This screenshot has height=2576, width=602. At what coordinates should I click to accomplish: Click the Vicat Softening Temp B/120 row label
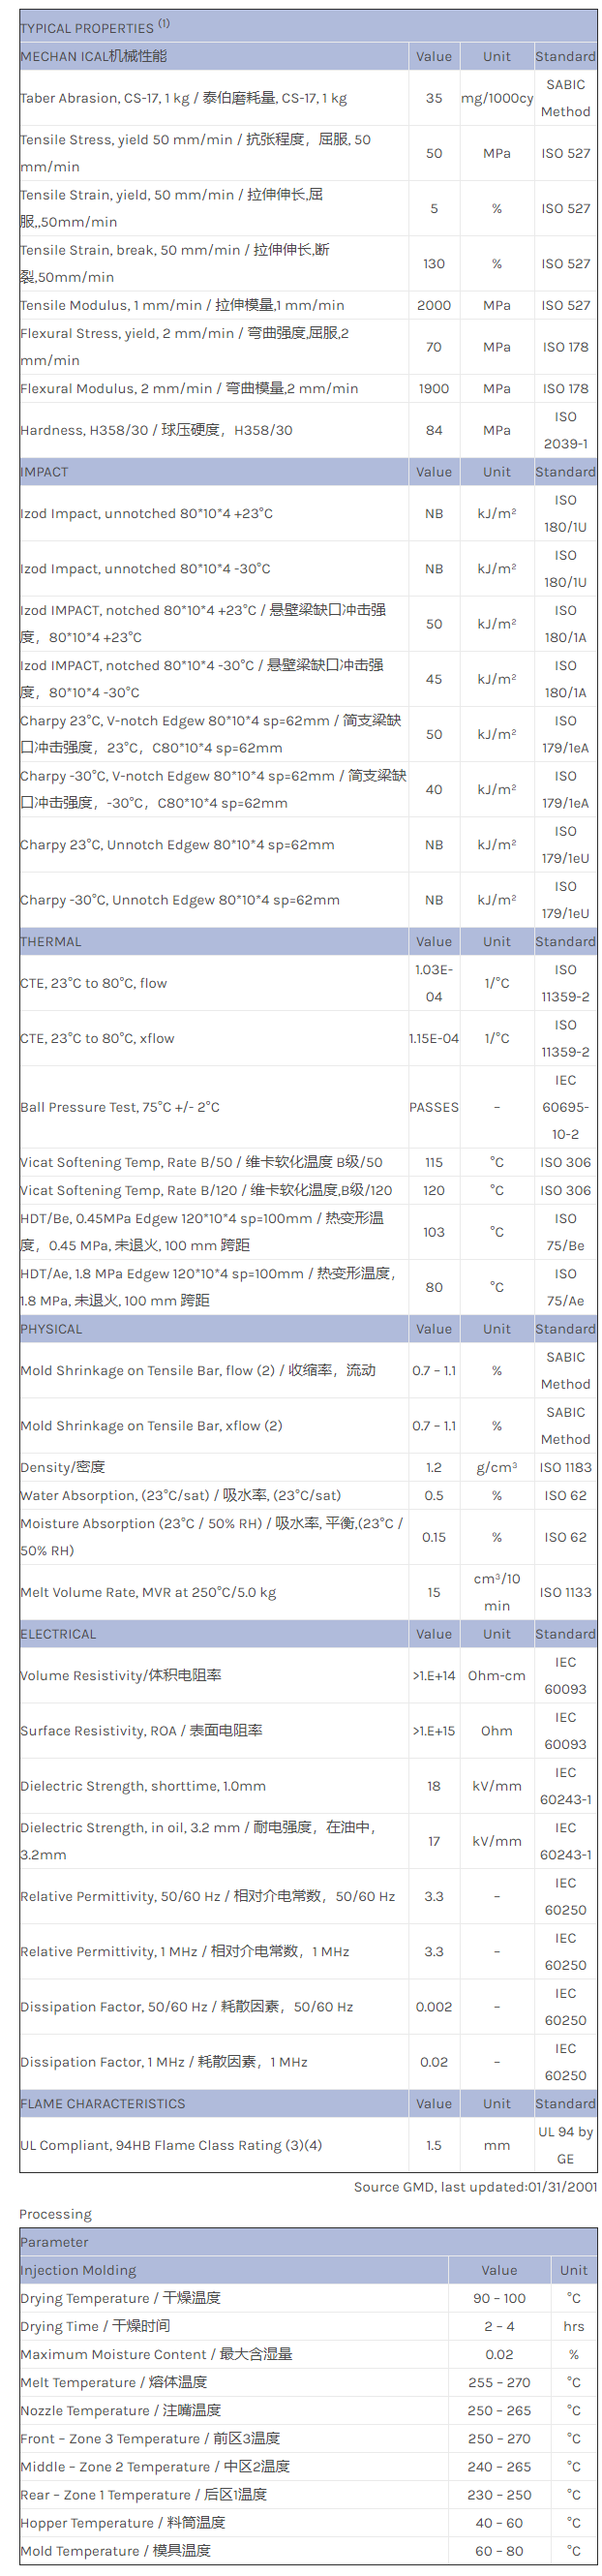(206, 1190)
